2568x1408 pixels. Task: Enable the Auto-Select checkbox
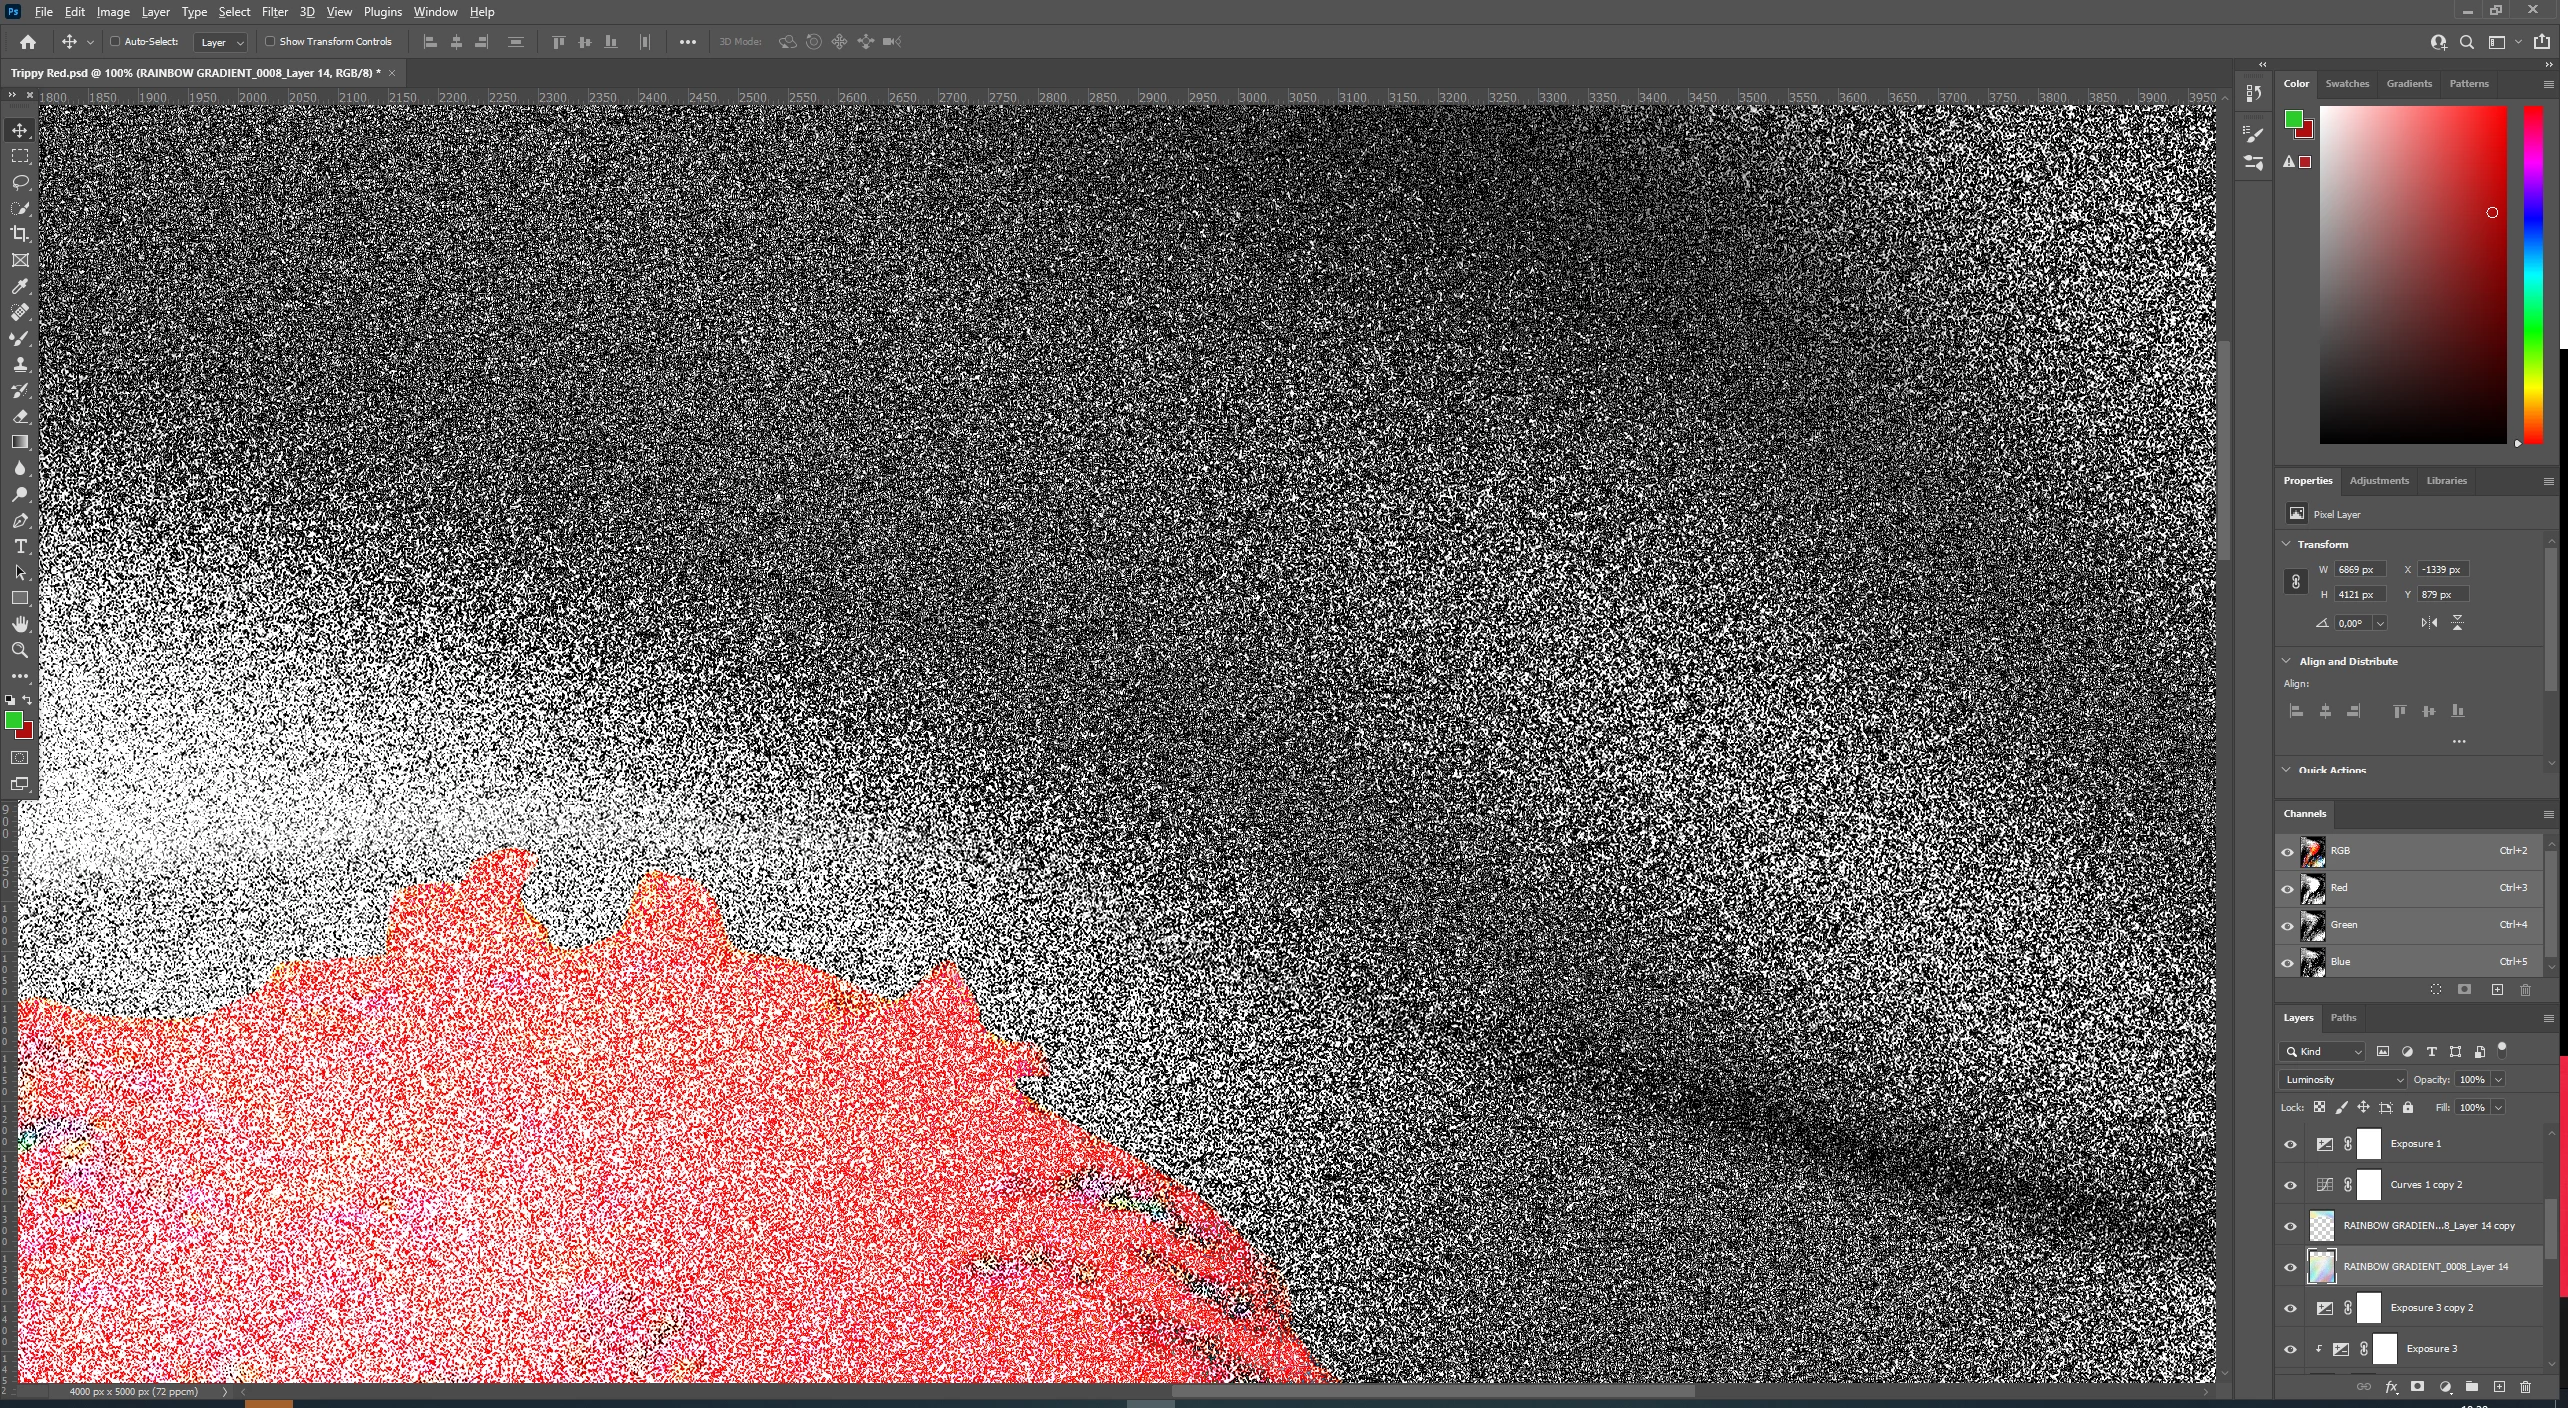click(115, 42)
